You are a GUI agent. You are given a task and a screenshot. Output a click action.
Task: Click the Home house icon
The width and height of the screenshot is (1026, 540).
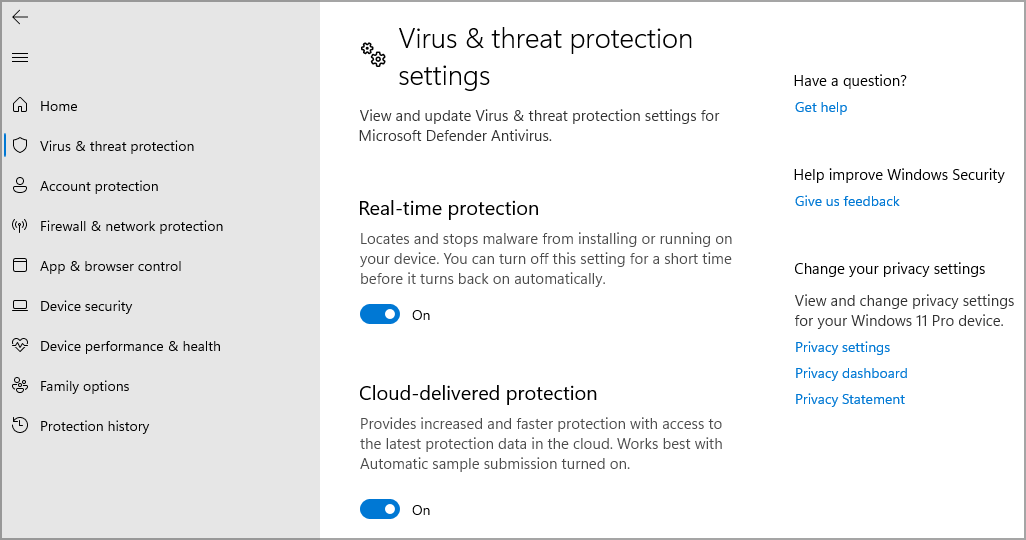20,106
